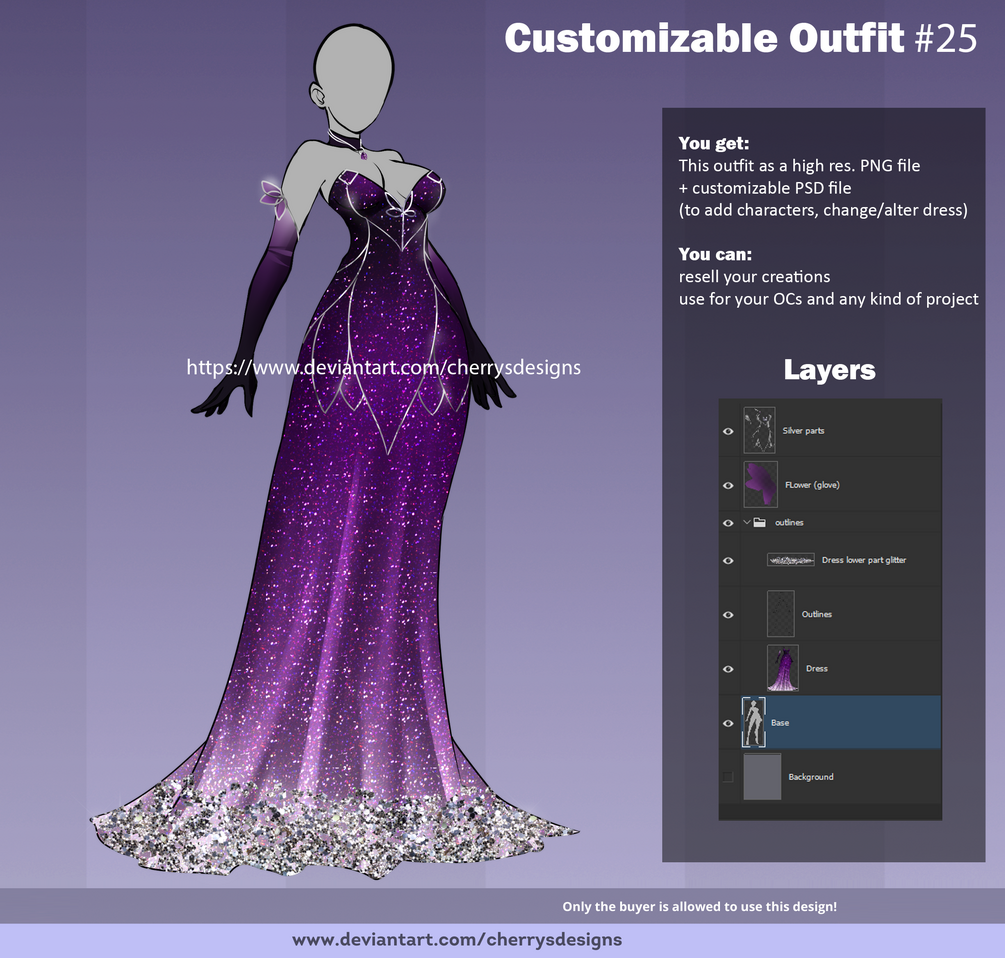1005x958 pixels.
Task: Click the "You get:" heading
Action: [713, 143]
